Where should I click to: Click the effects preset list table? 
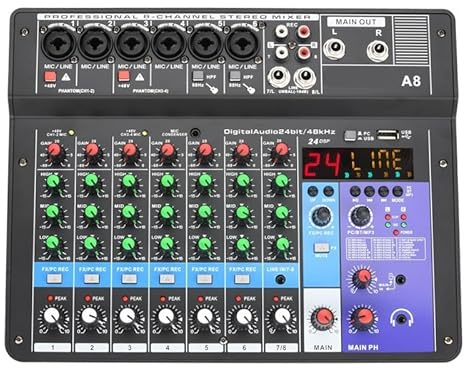tap(386, 249)
